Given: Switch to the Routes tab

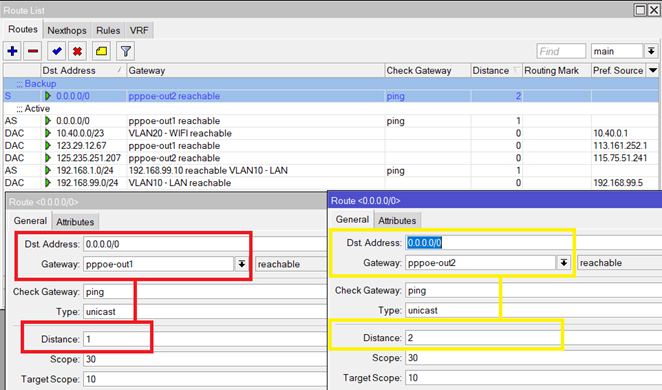Looking at the screenshot, I should click(23, 30).
